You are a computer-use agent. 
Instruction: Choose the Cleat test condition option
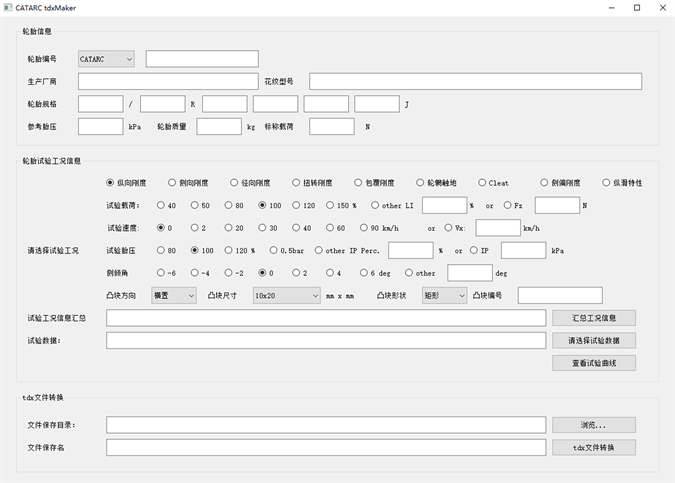(x=482, y=183)
